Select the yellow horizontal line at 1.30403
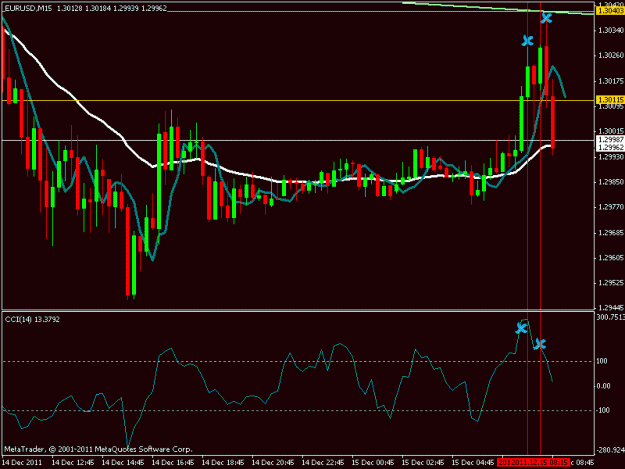The image size is (625, 469). tap(298, 12)
